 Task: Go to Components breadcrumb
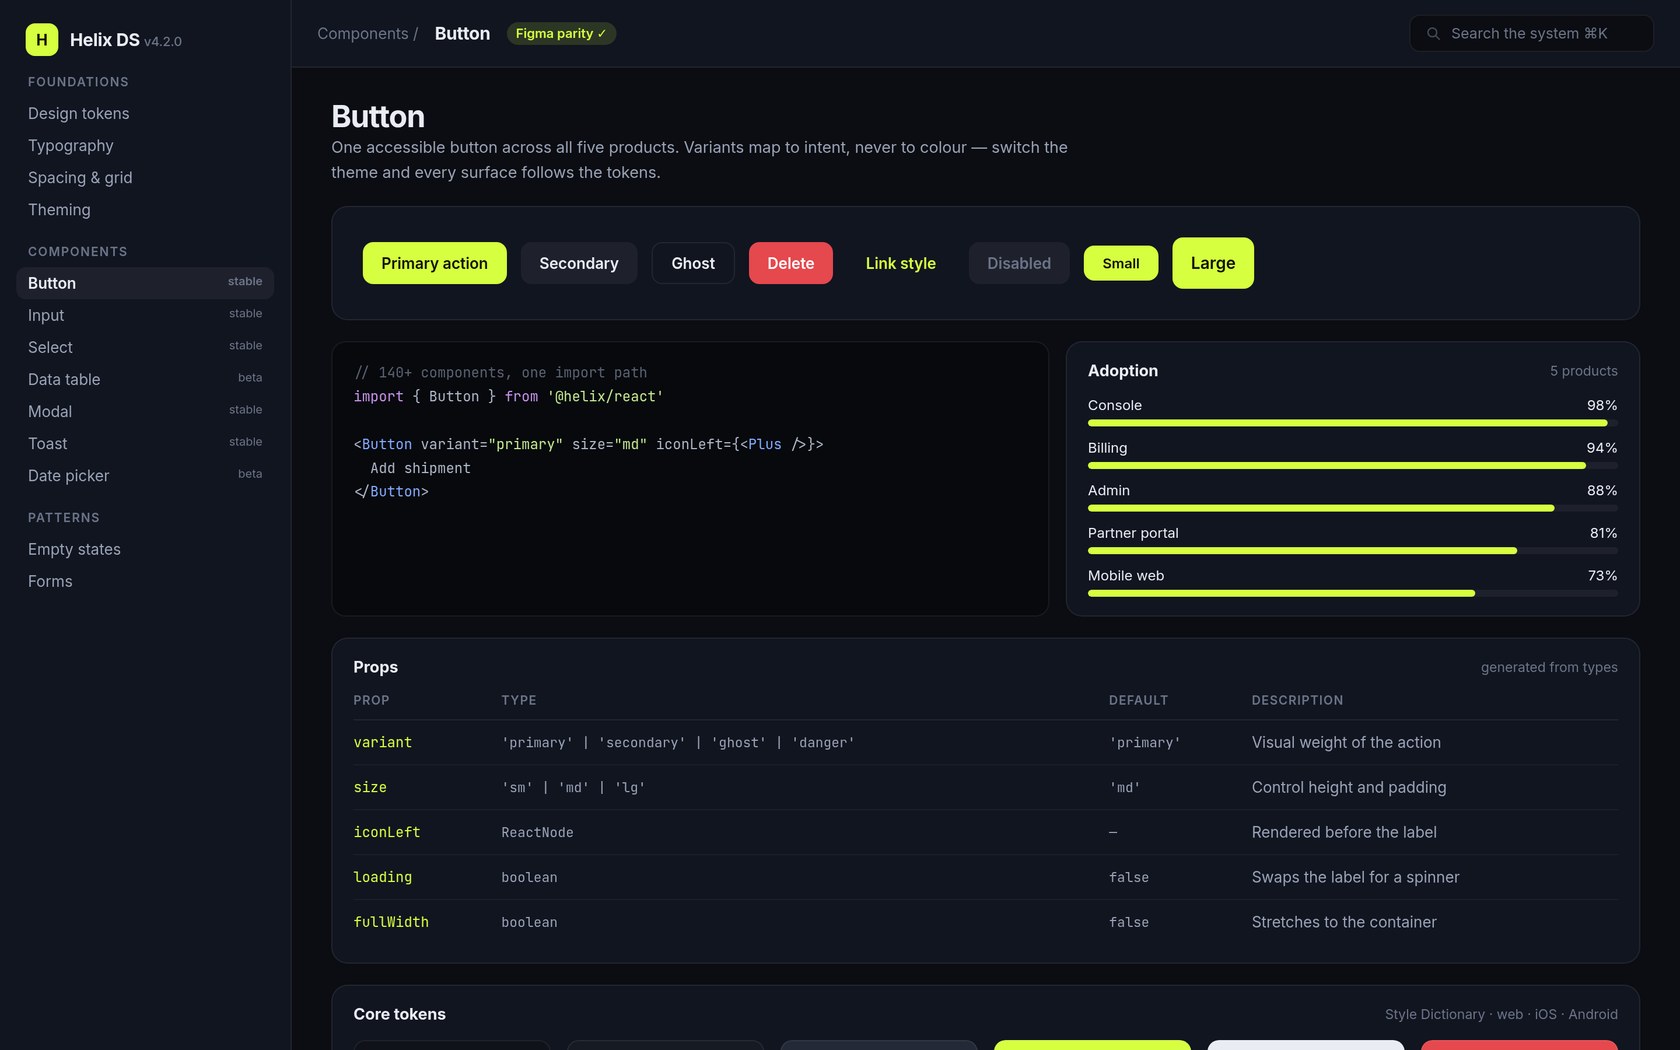tap(363, 34)
